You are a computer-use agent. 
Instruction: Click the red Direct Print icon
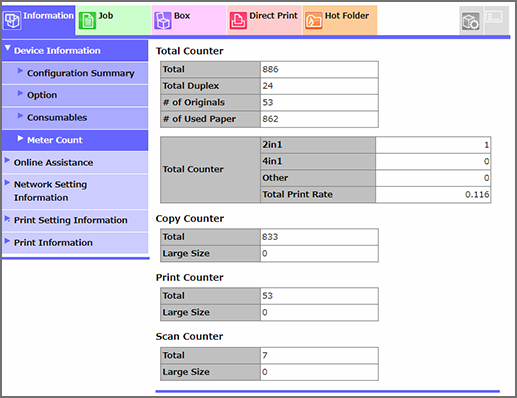point(238,21)
